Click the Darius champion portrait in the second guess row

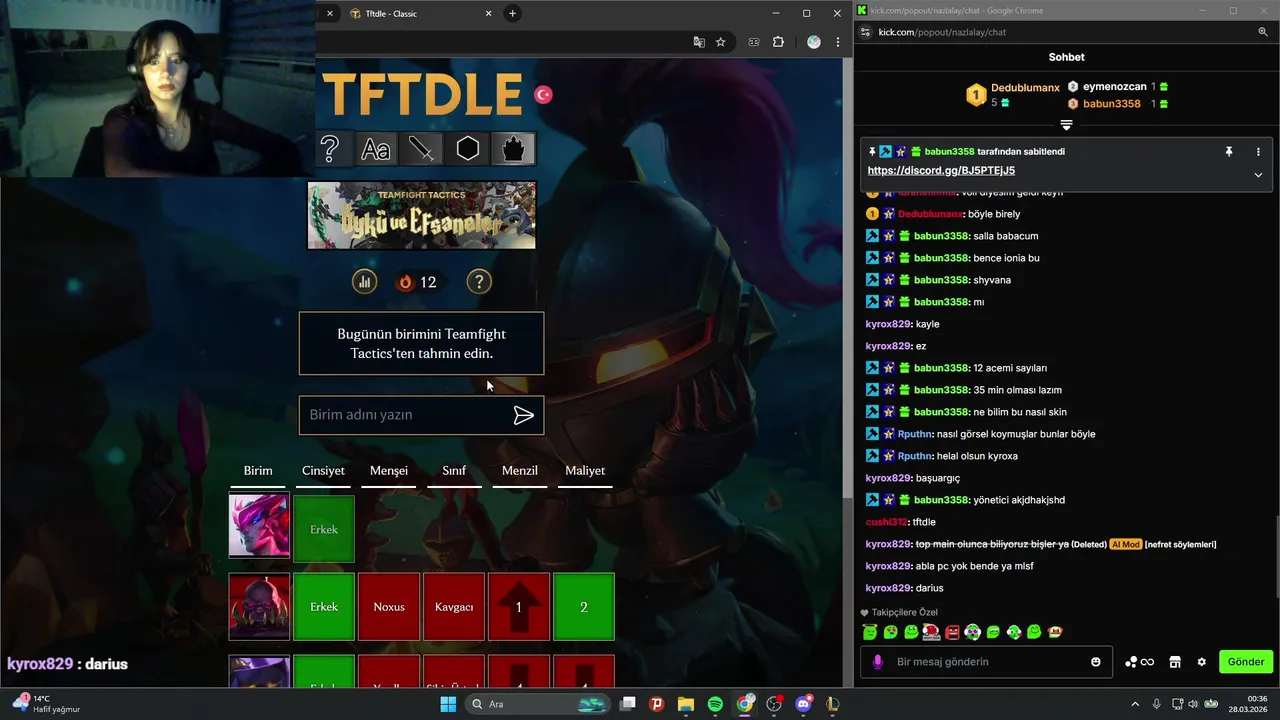click(259, 606)
